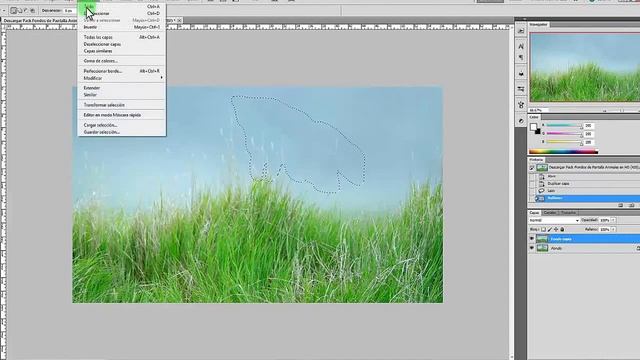Click the G value input field
This screenshot has height=360, width=640.
point(588,134)
